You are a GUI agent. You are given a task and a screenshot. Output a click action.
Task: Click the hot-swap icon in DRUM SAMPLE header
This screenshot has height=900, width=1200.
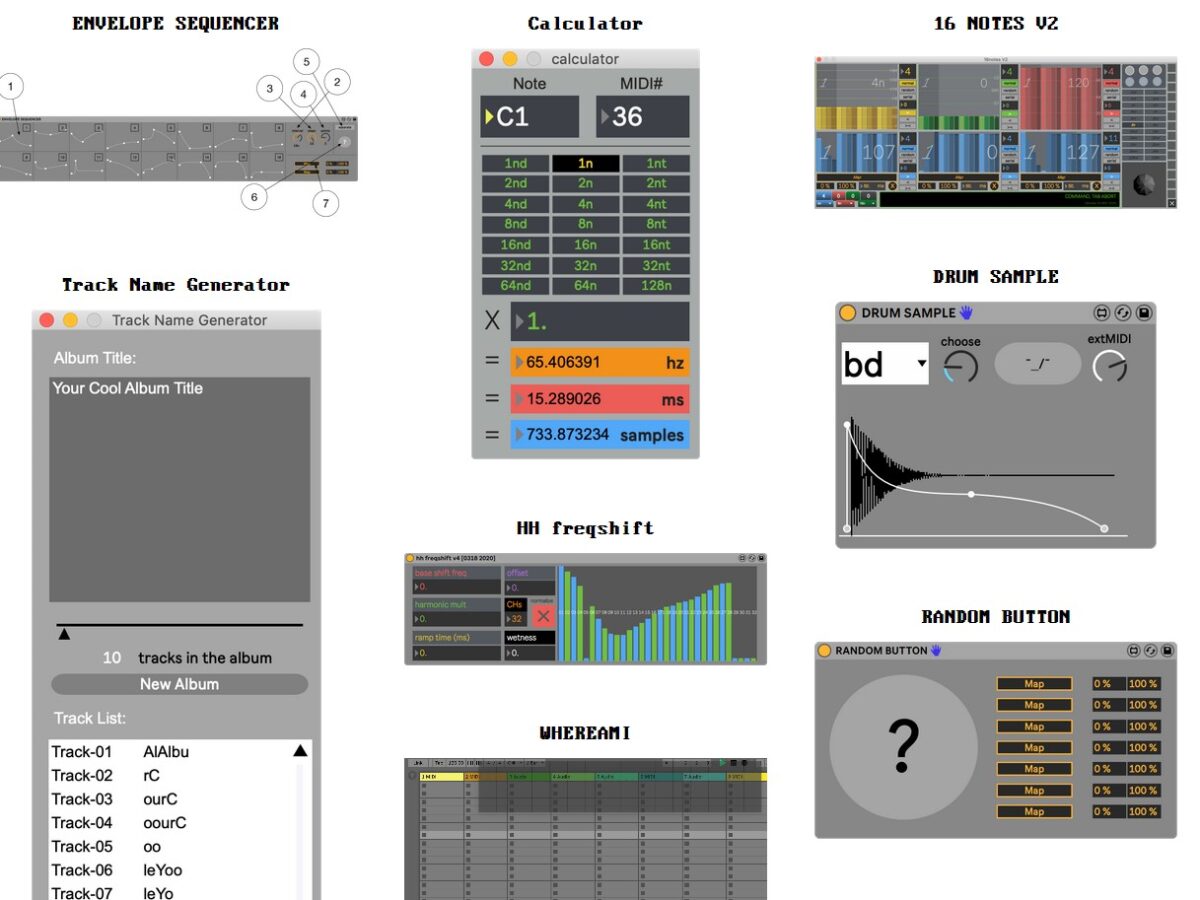click(1101, 313)
